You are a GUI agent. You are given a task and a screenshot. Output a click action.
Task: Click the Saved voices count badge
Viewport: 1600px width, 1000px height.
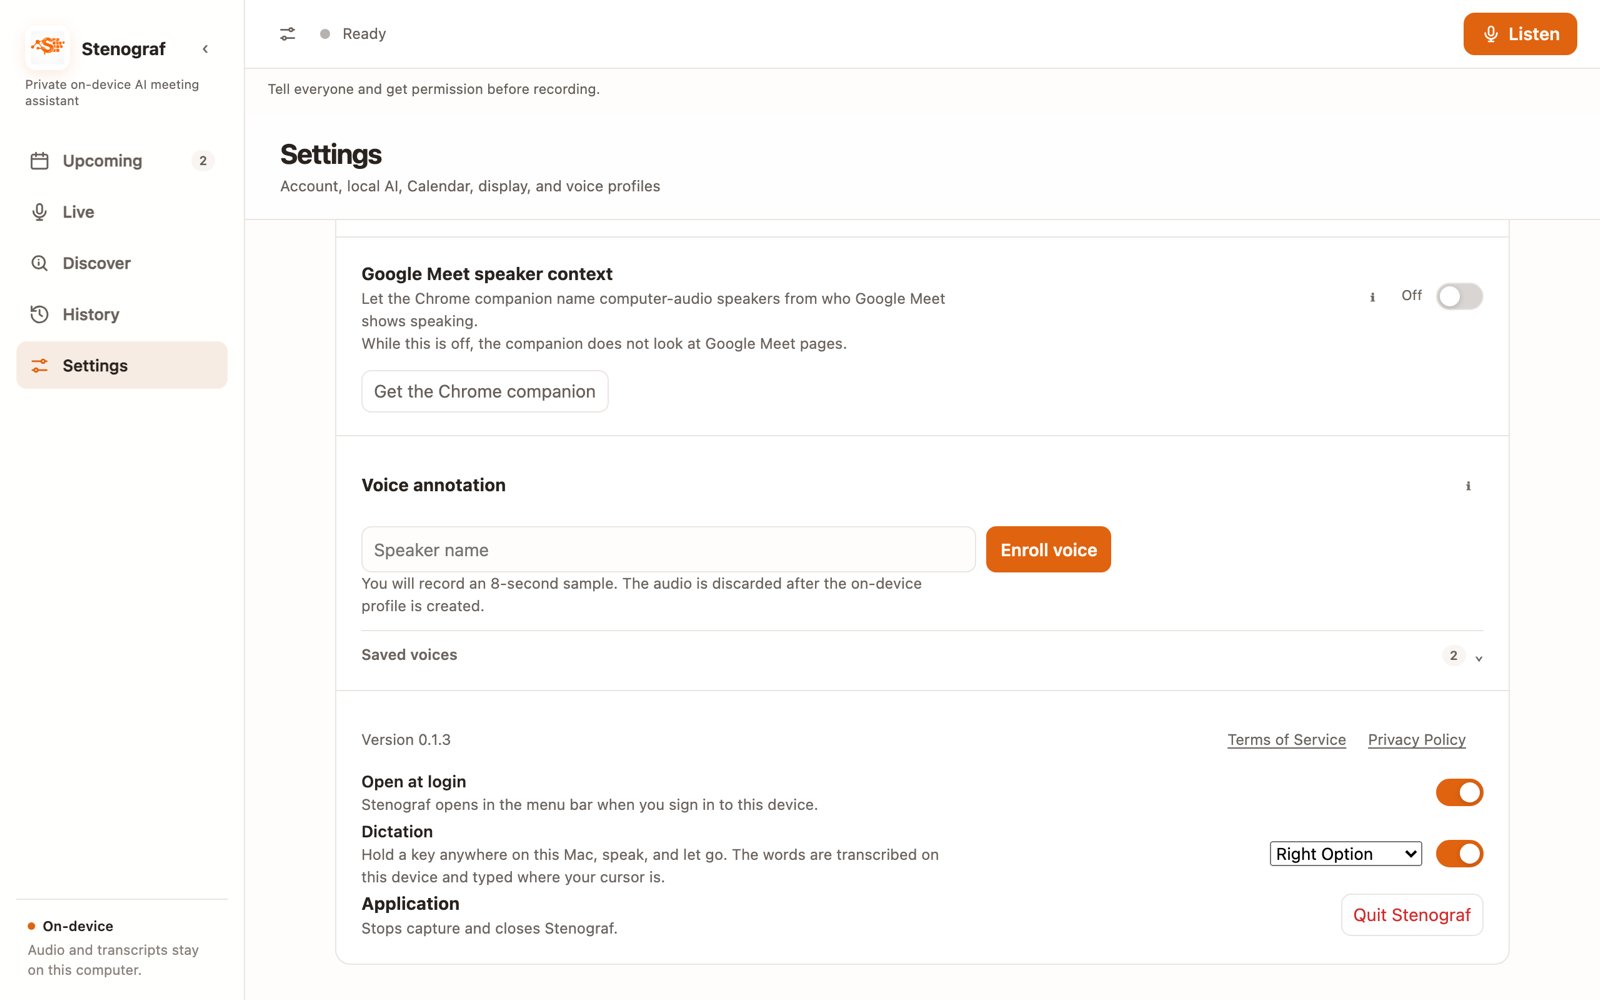pos(1453,655)
